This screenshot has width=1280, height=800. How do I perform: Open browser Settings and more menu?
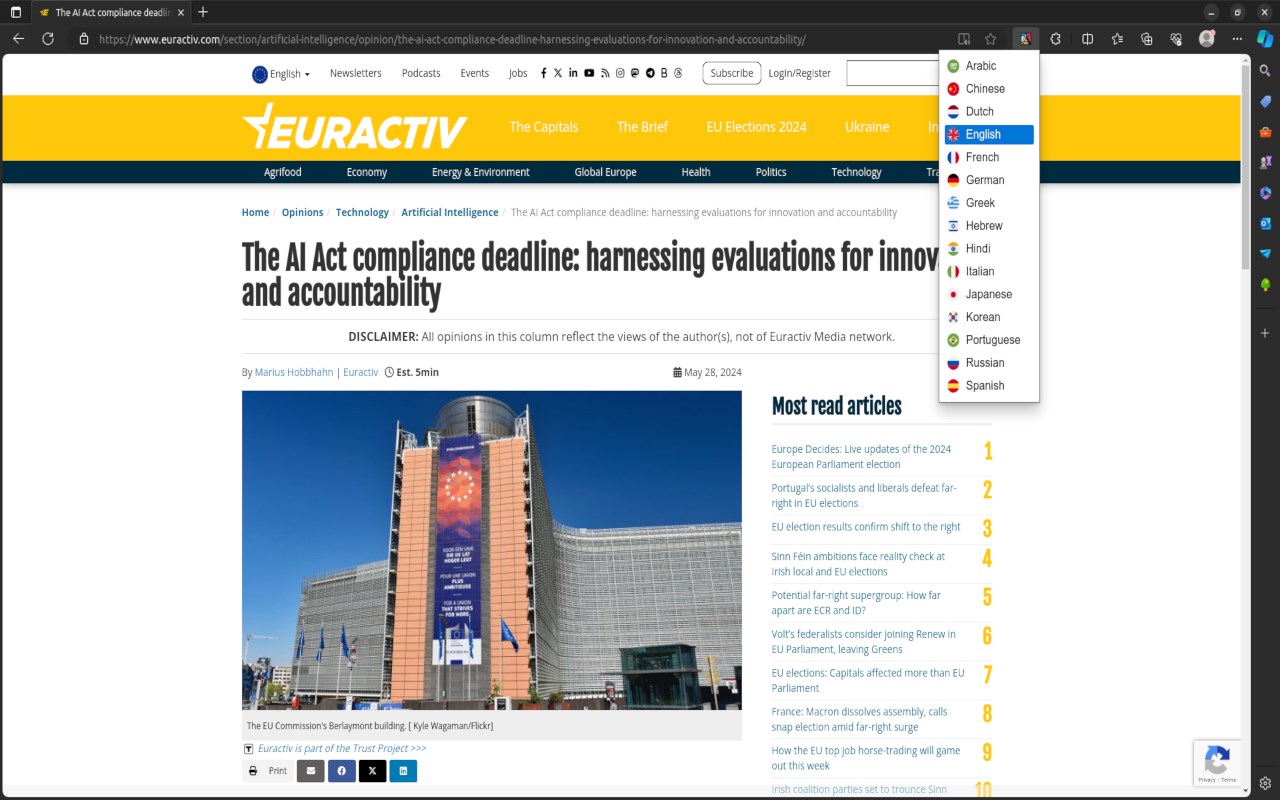pyautogui.click(x=1237, y=39)
